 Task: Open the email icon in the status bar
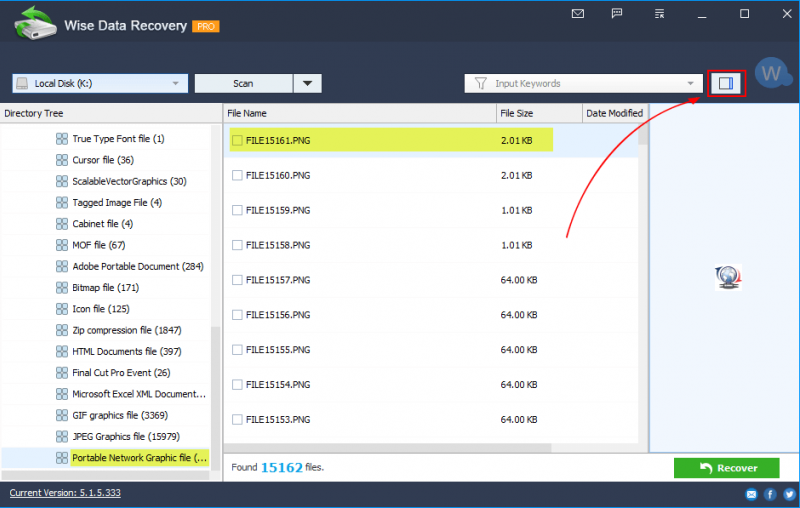751,494
